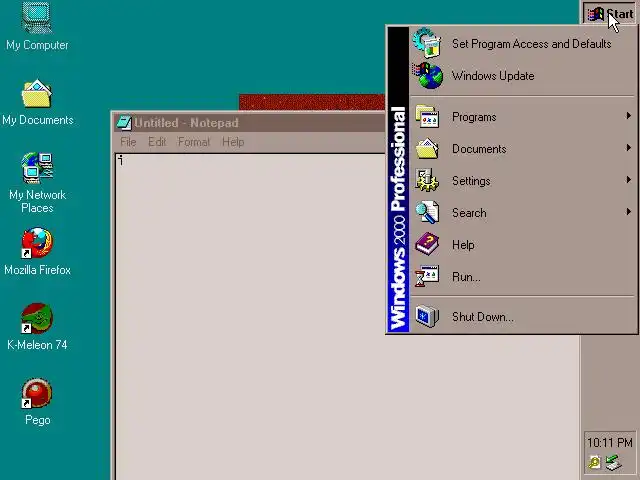Choose Set Program Access and Defaults entry
Image resolution: width=640 pixels, height=480 pixels.
pyautogui.click(x=523, y=43)
